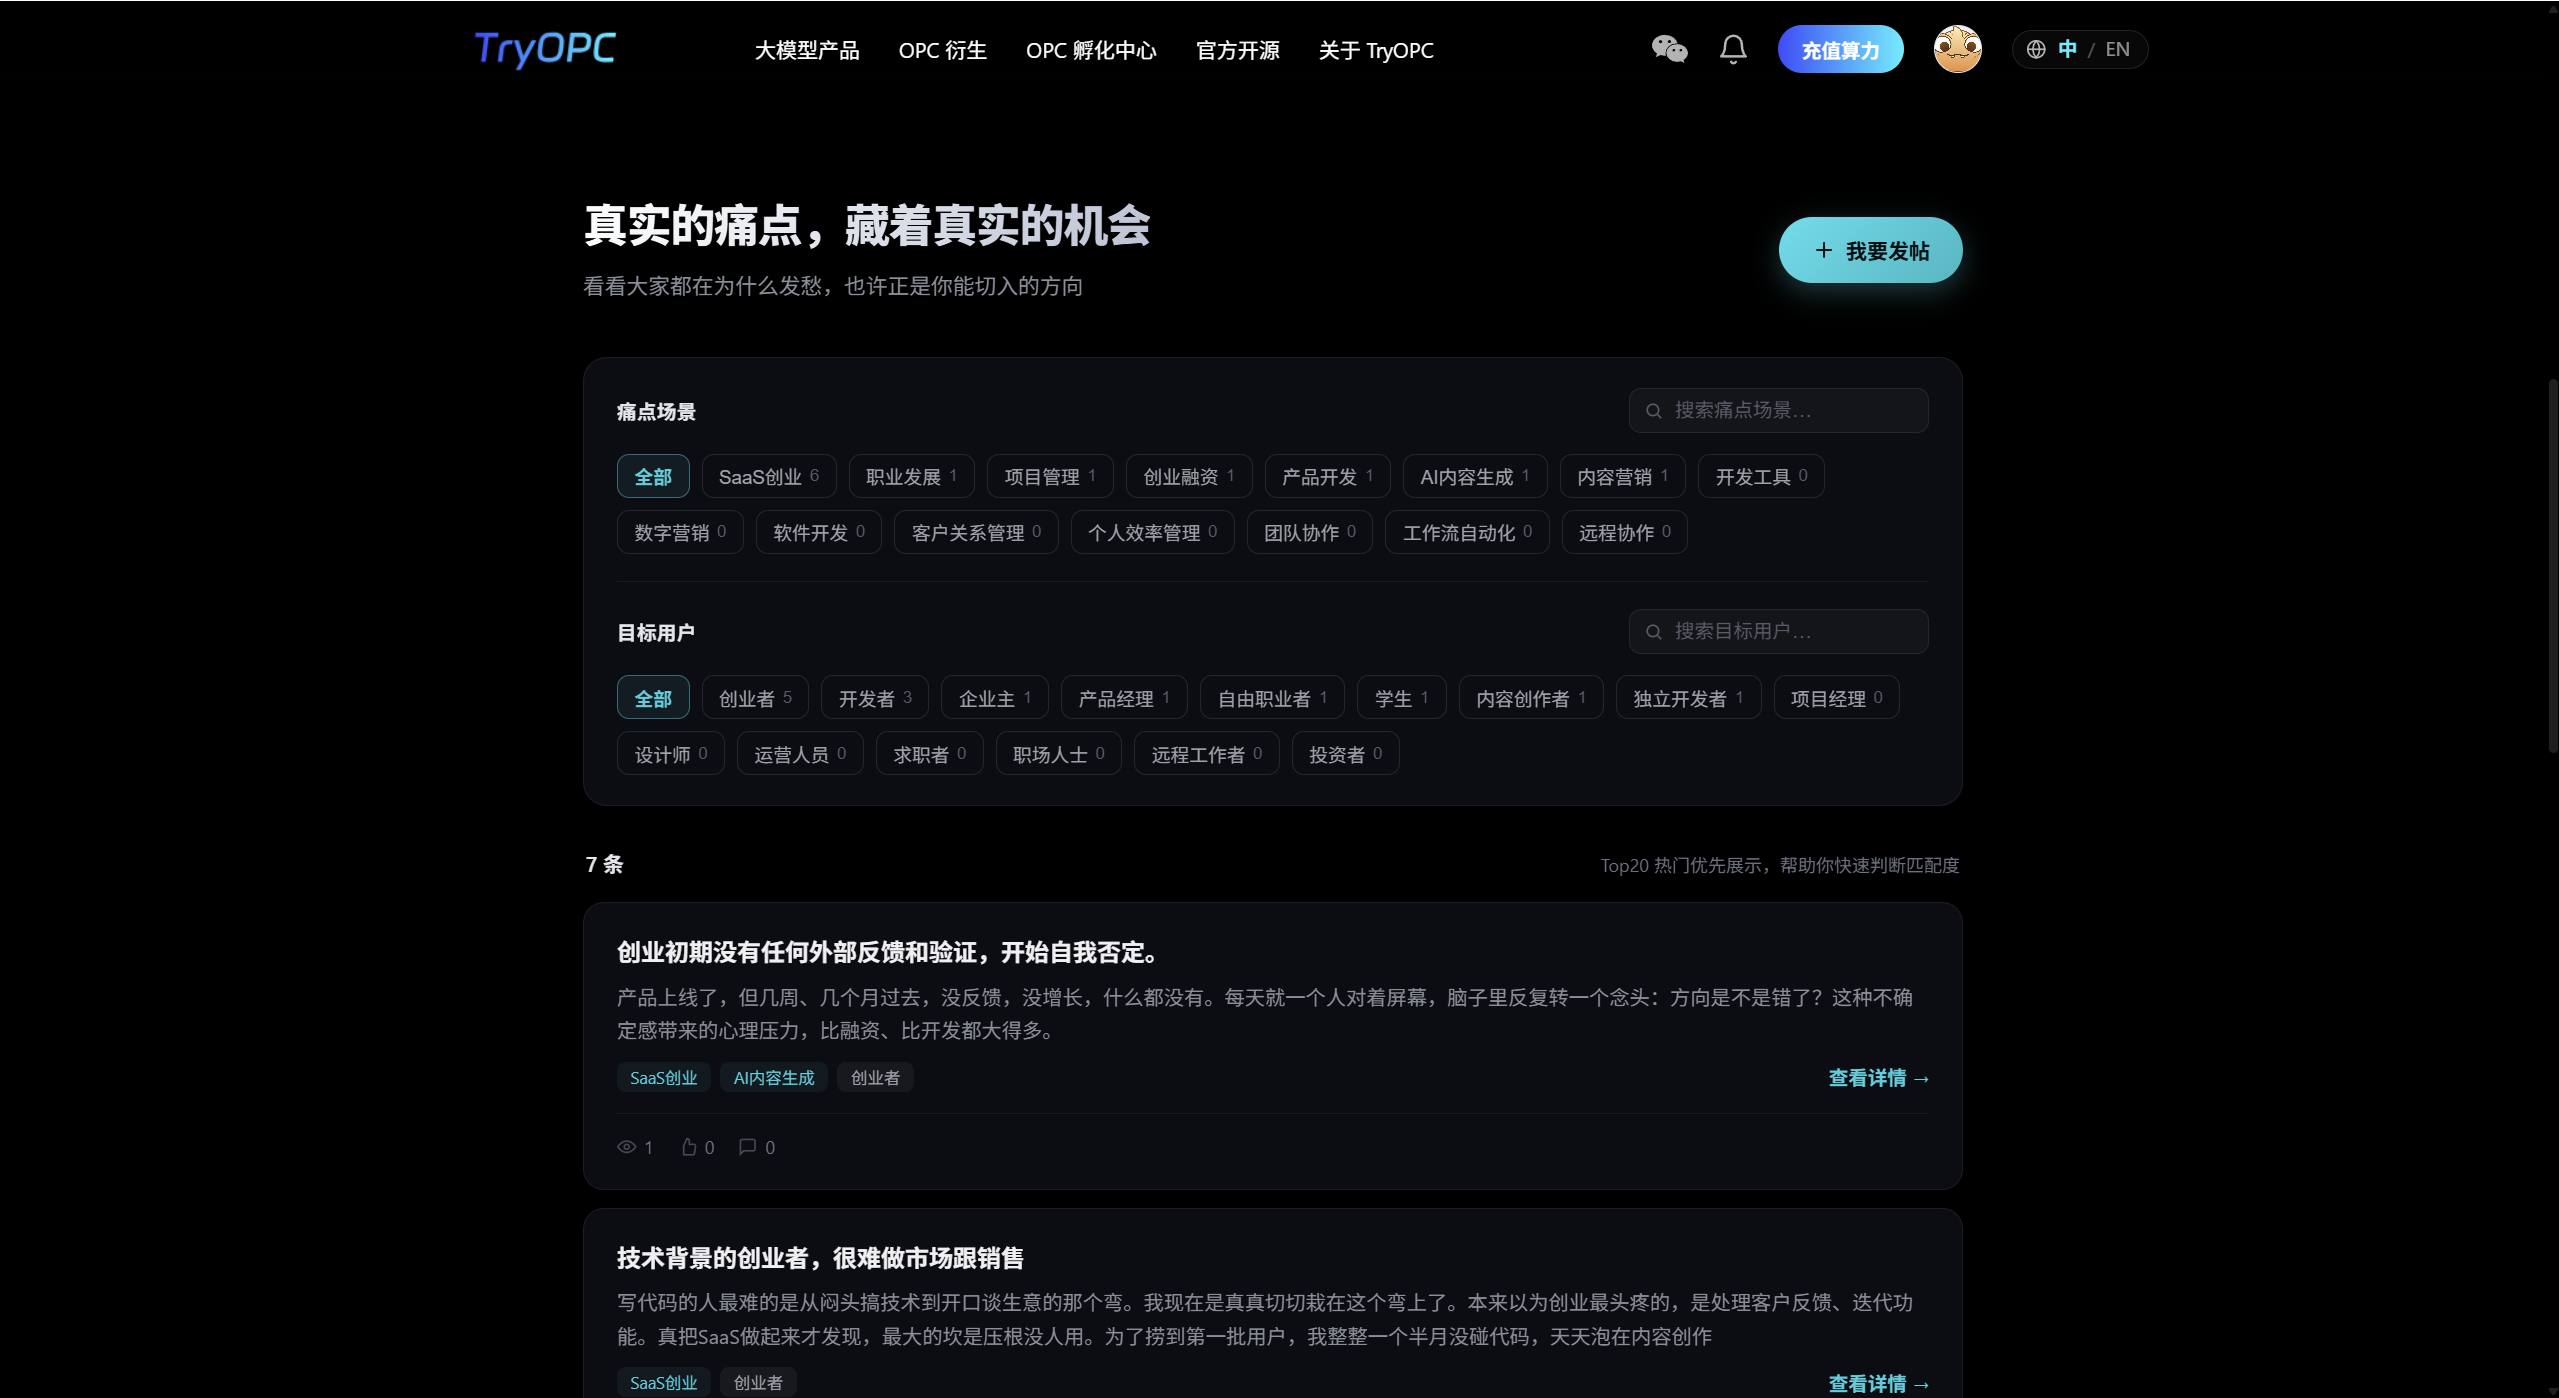
Task: Focus the 搜索痛点场景 search field
Action: click(1778, 410)
